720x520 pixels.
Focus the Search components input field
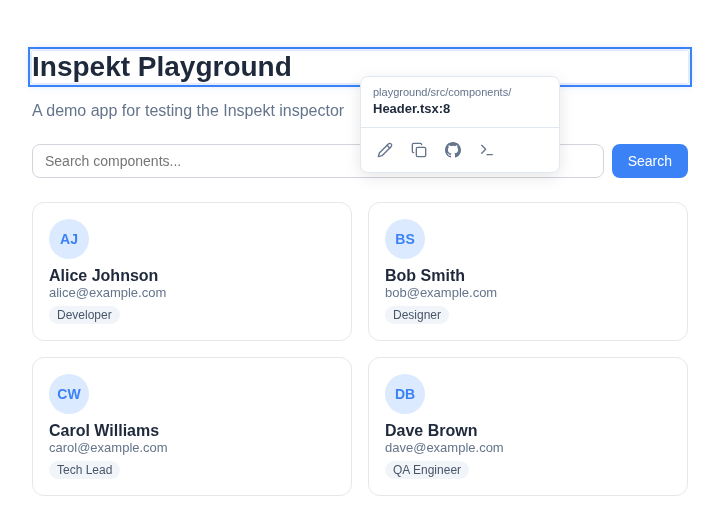pyautogui.click(x=318, y=161)
